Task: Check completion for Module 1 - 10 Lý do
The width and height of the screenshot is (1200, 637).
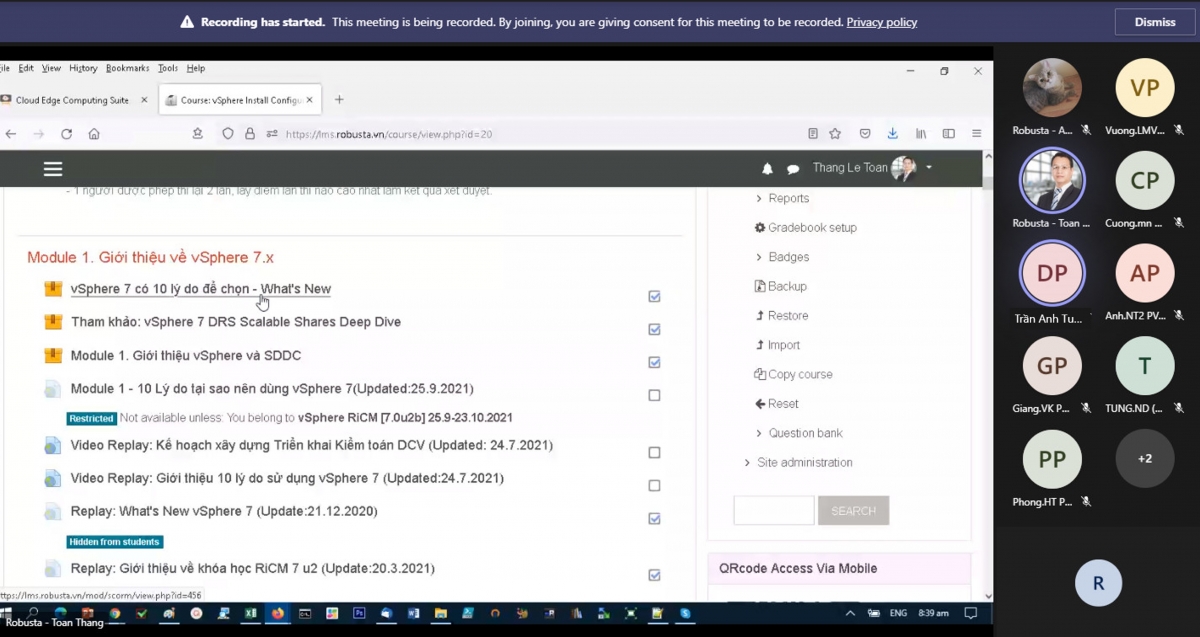Action: click(x=654, y=395)
